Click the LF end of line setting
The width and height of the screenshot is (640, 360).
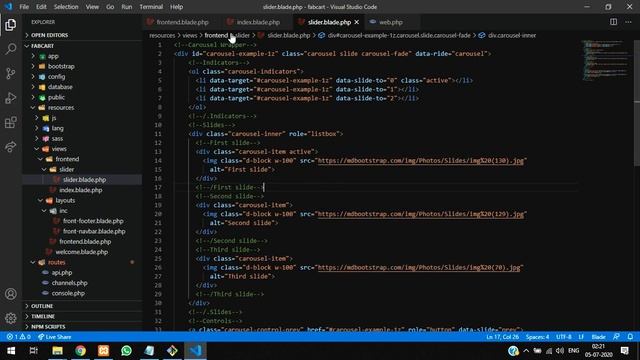581,337
